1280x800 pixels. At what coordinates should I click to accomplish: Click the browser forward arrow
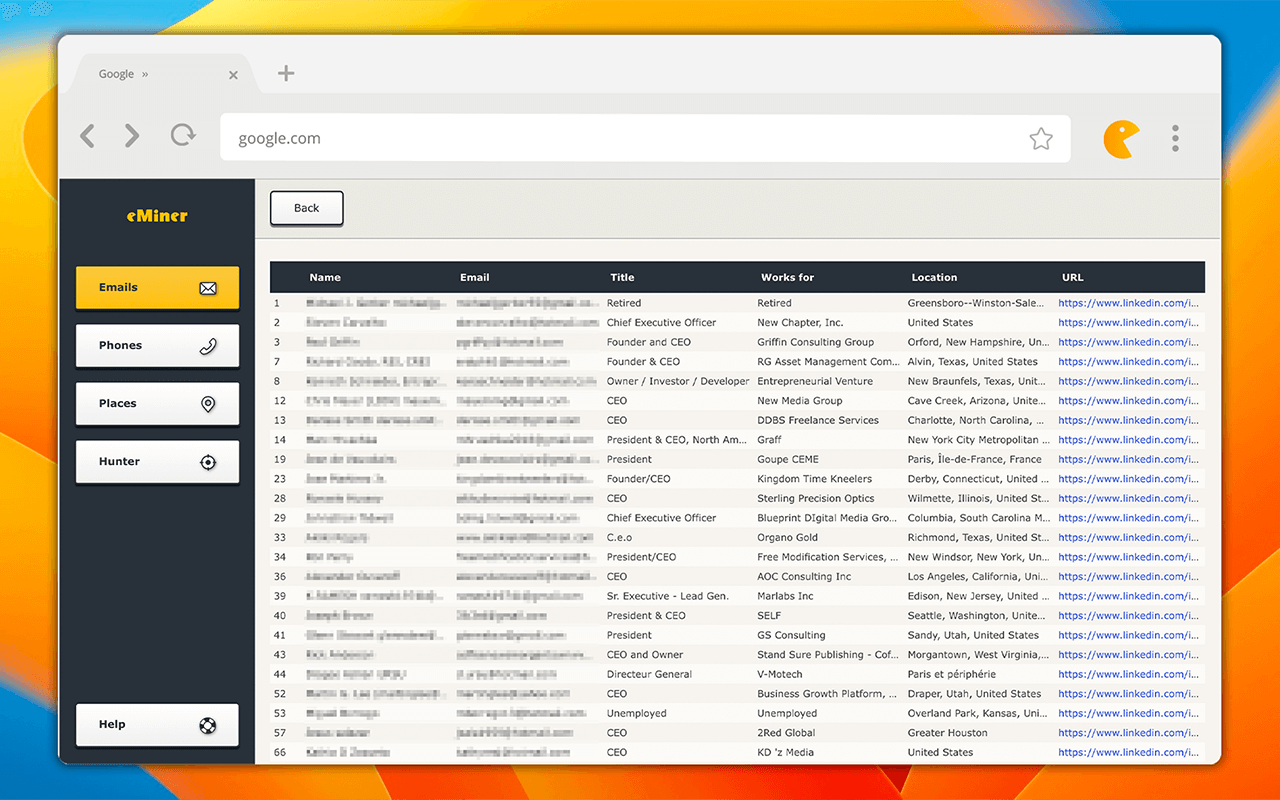[x=132, y=136]
